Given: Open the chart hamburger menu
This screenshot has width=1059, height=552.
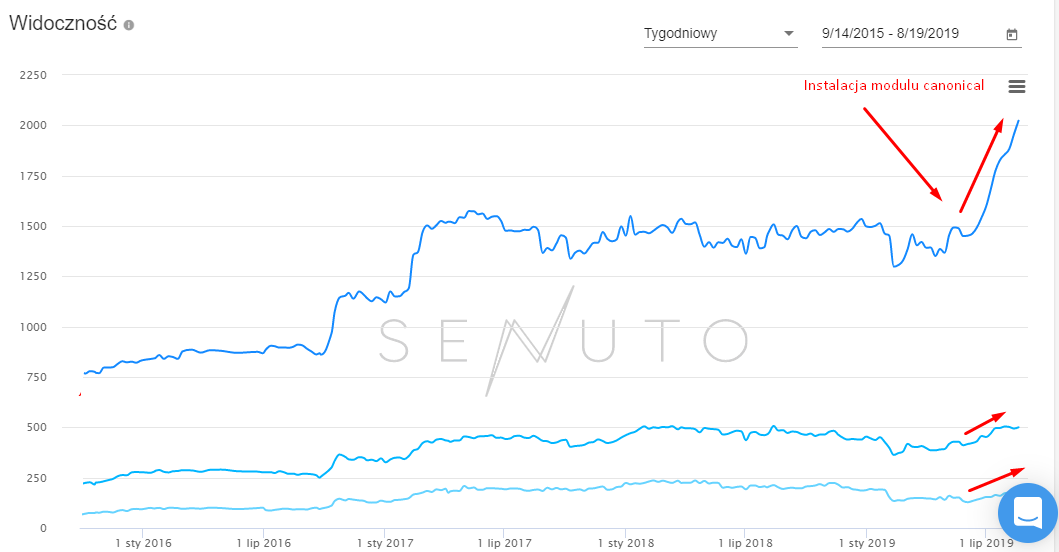Looking at the screenshot, I should click(x=1017, y=87).
